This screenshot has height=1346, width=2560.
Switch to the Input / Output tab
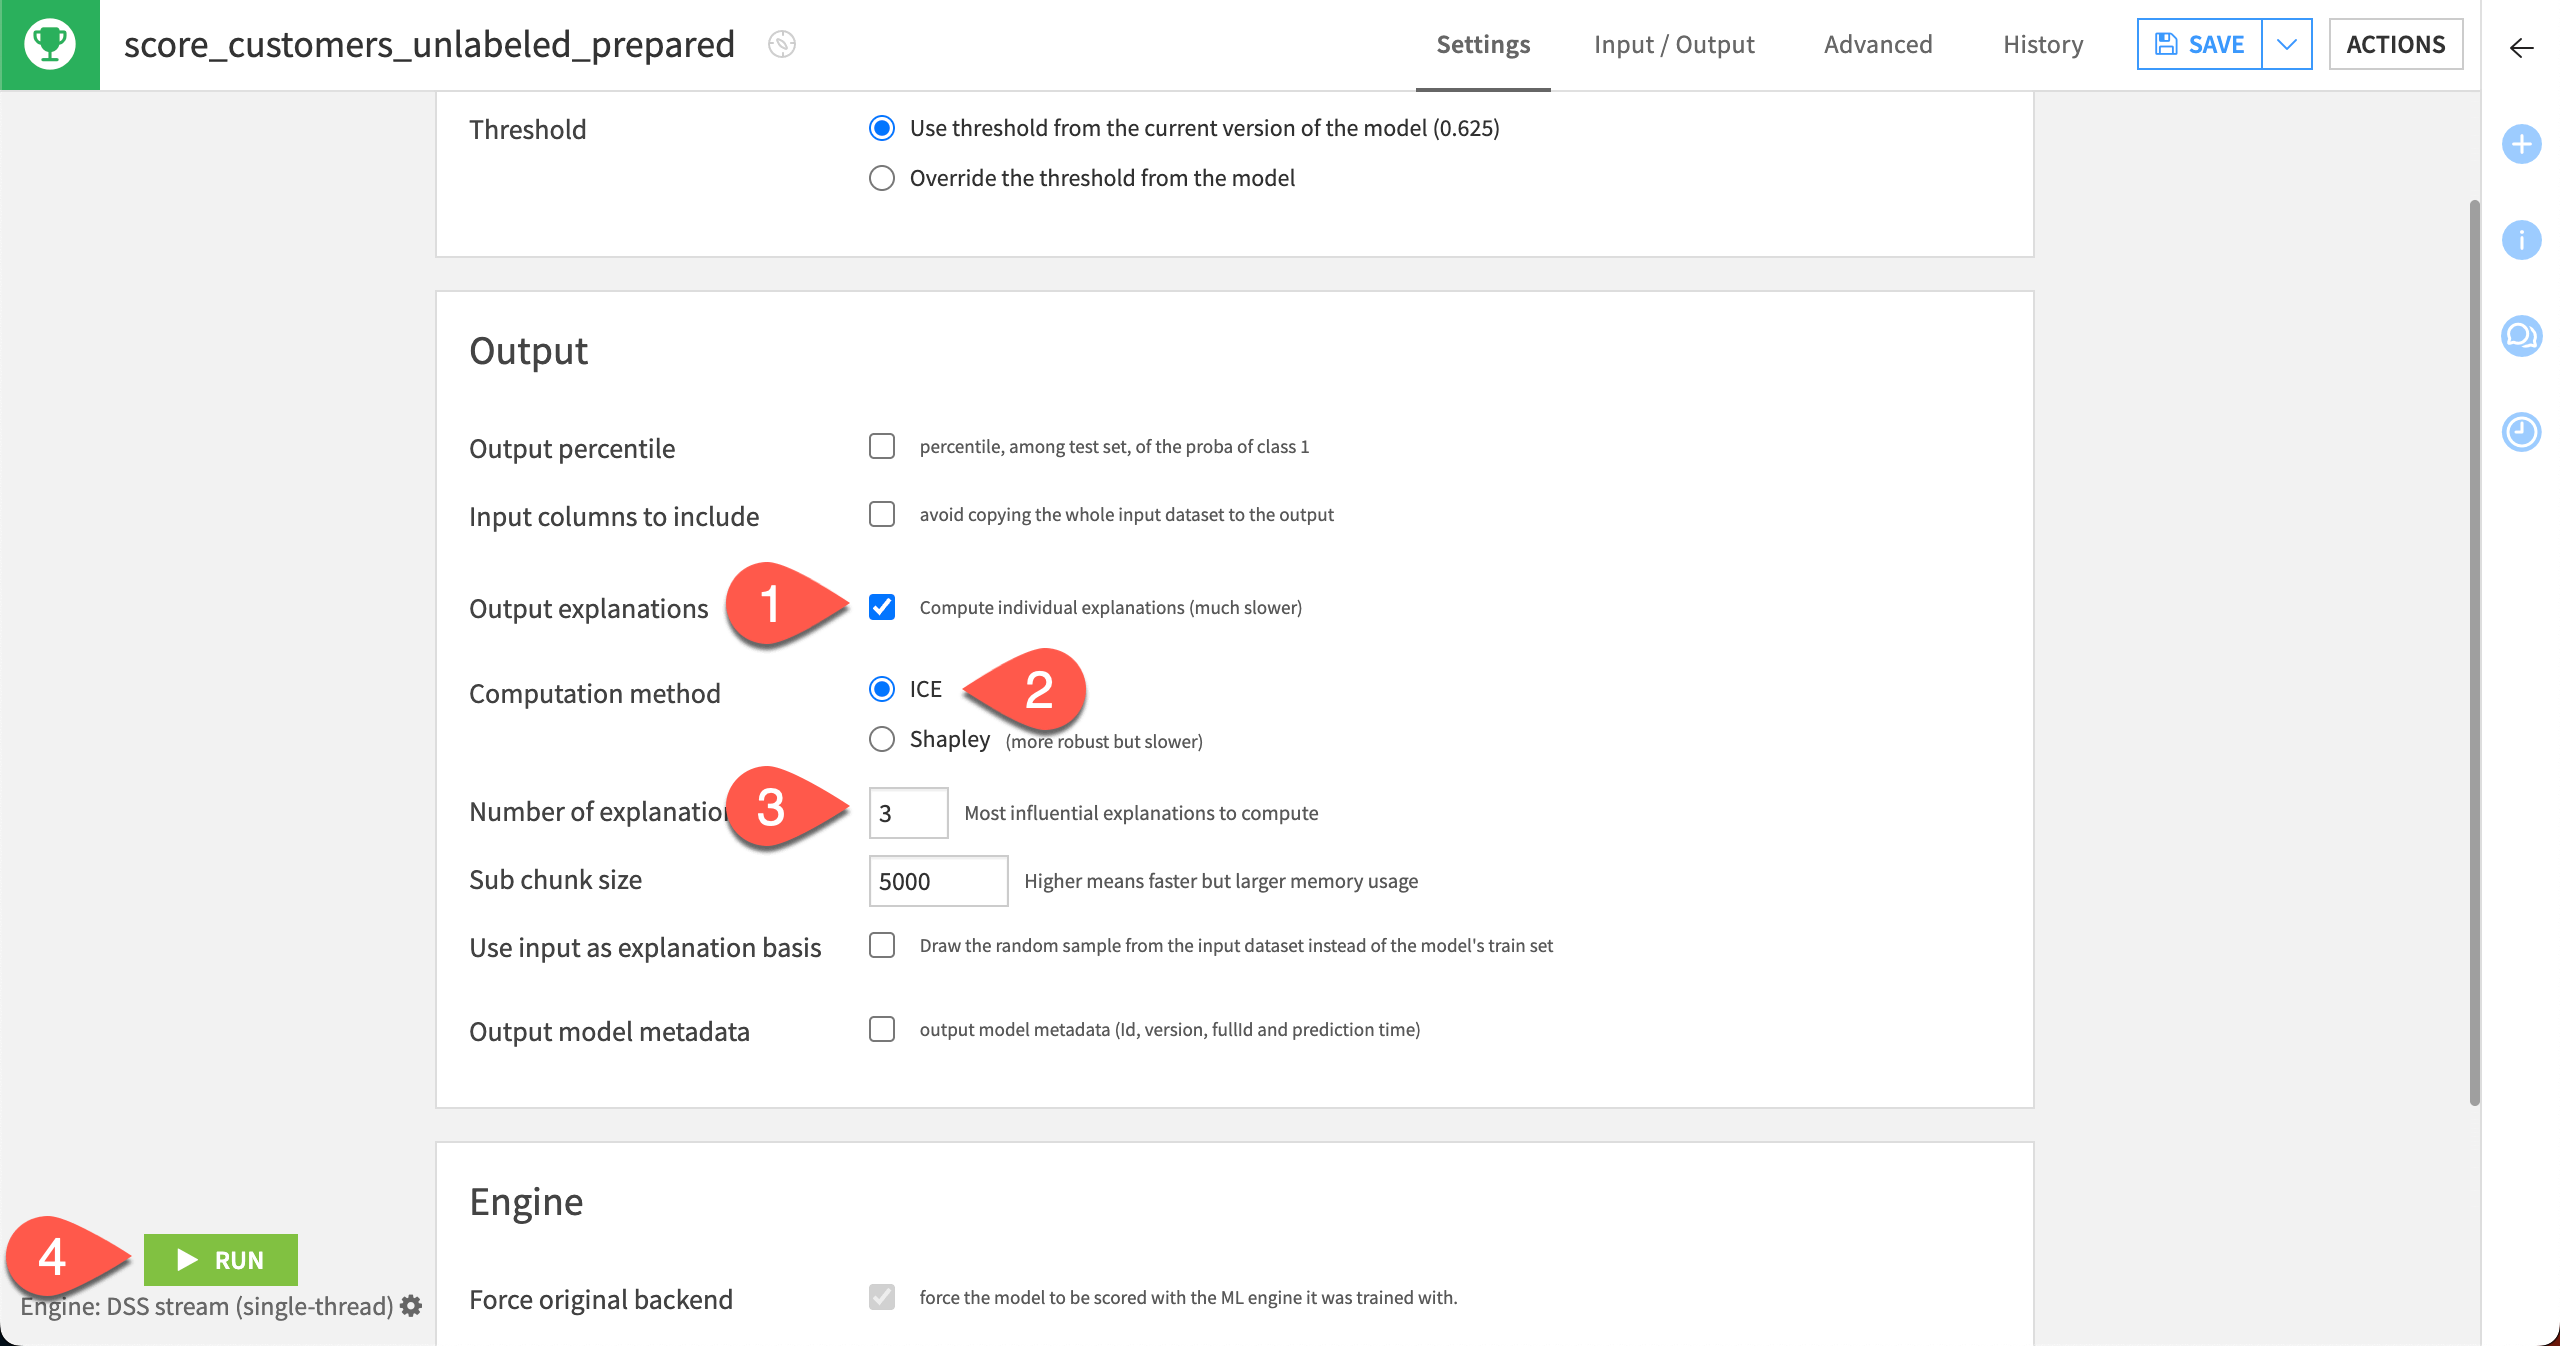[x=1674, y=45]
